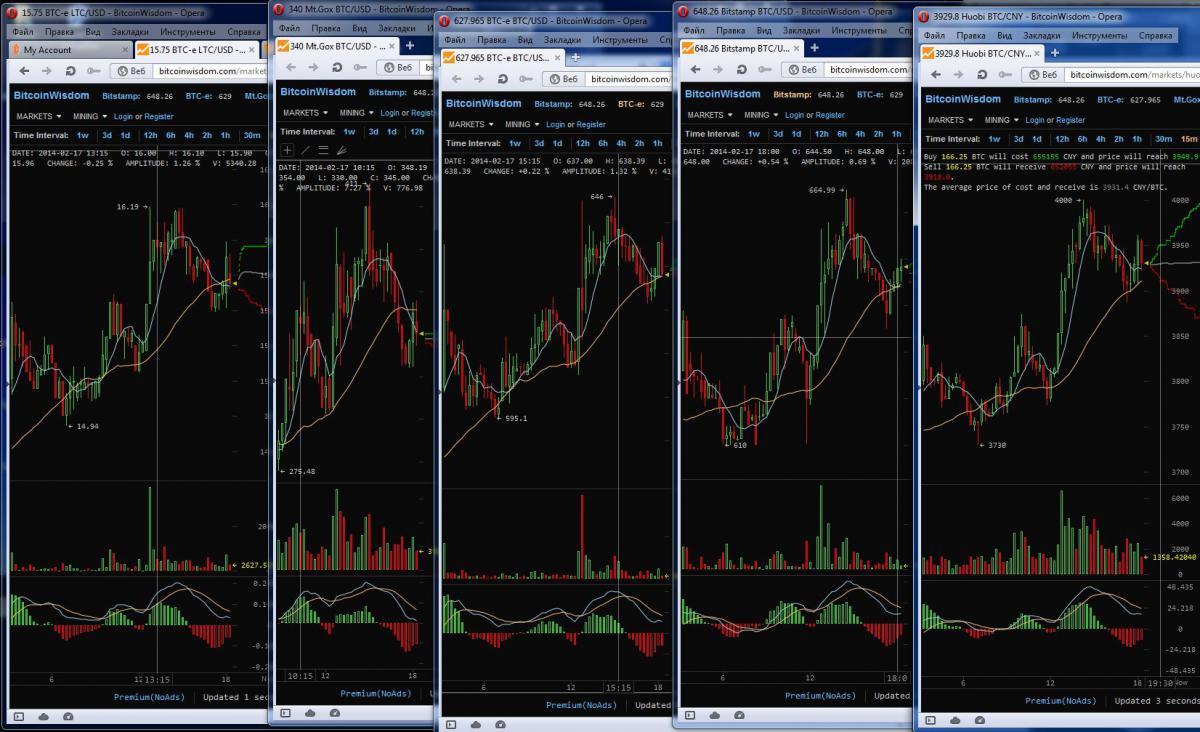Viewport: 1200px width, 732px height.
Task: Toggle the panel icon in LTC/USD status bar
Action: click(18, 716)
